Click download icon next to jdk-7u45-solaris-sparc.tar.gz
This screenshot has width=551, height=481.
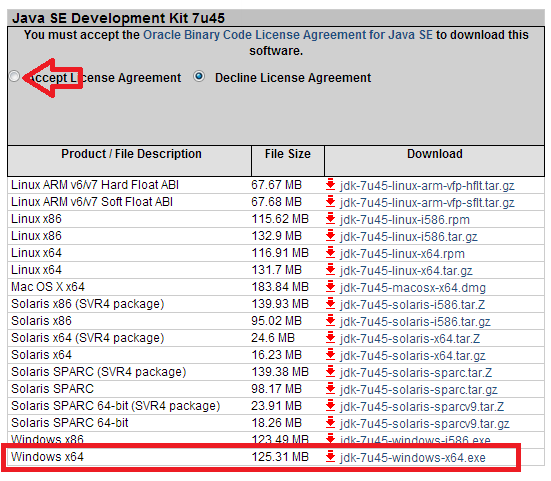330,389
